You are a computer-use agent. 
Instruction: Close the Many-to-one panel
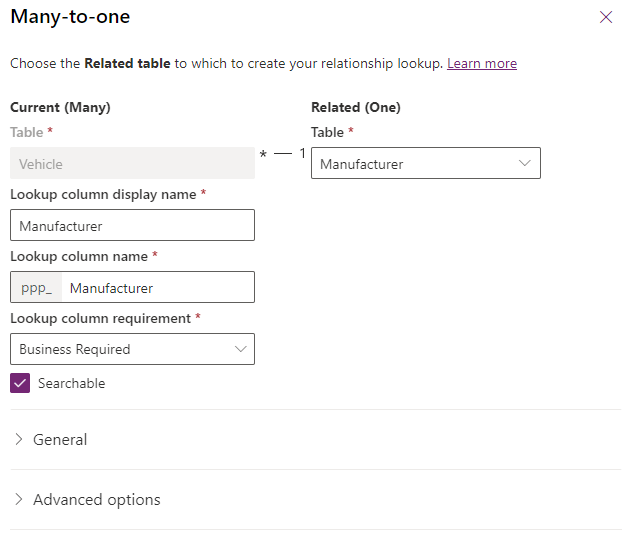(x=605, y=17)
